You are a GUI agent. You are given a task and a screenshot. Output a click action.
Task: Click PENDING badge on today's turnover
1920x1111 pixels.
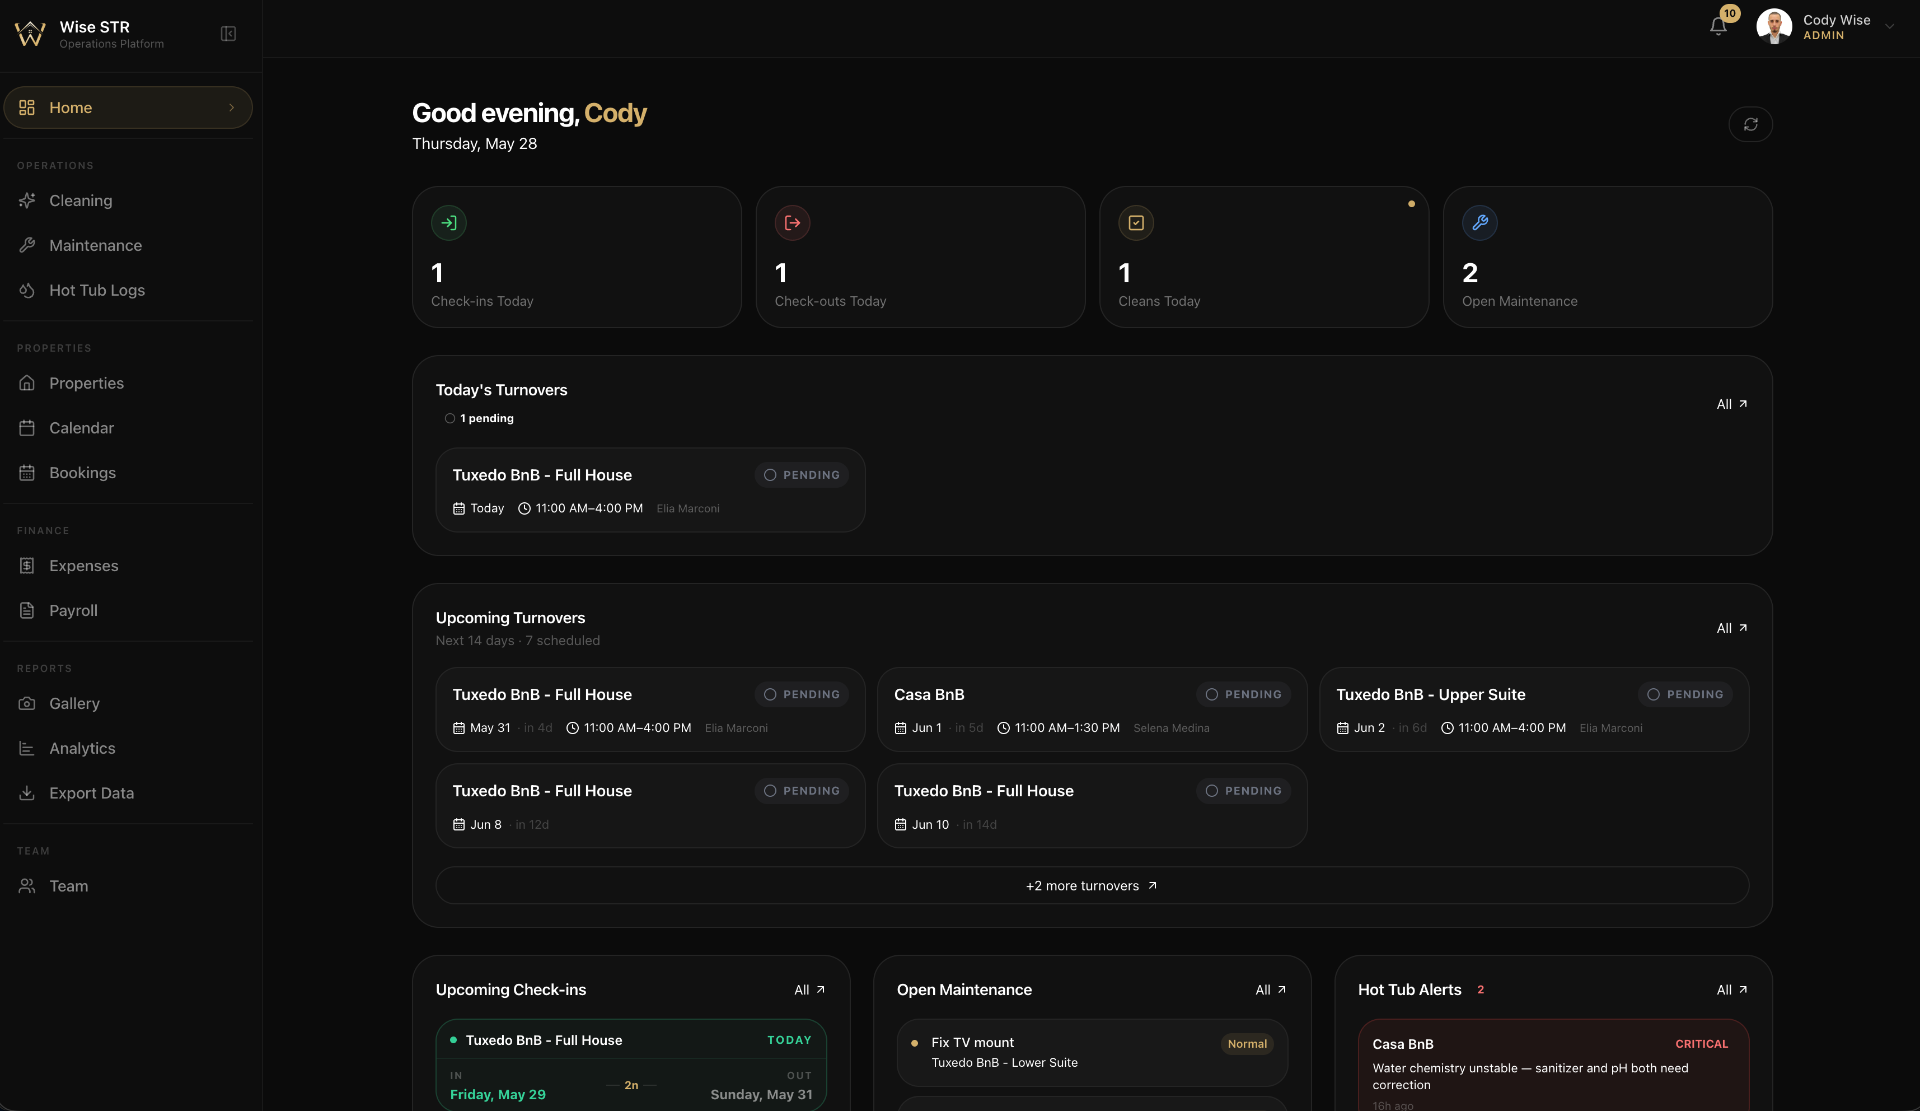tap(802, 475)
